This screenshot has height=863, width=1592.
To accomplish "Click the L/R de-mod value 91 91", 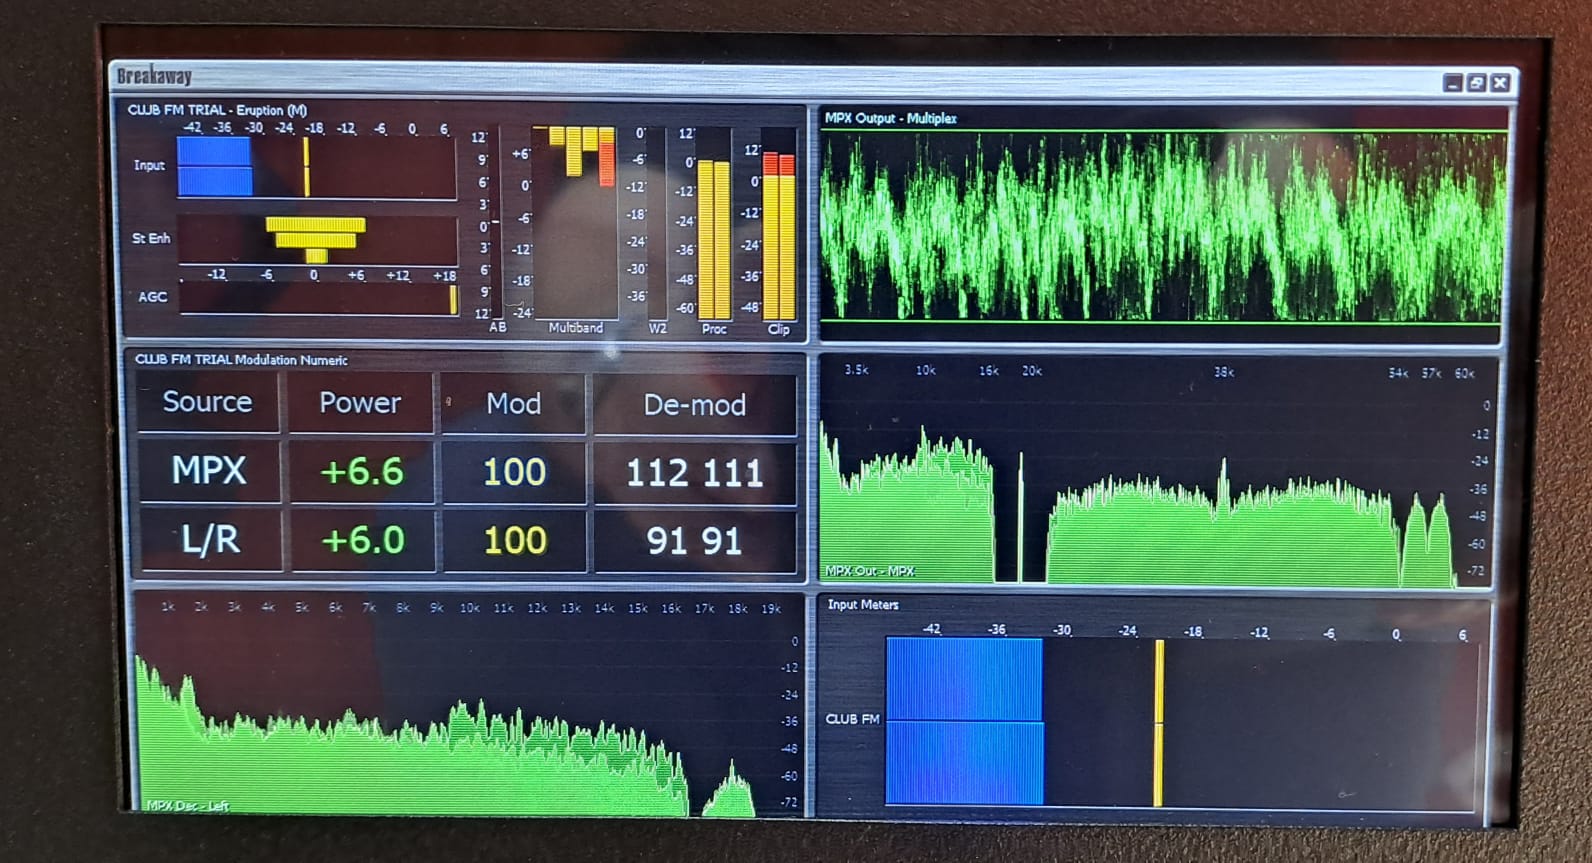I will 694,541.
